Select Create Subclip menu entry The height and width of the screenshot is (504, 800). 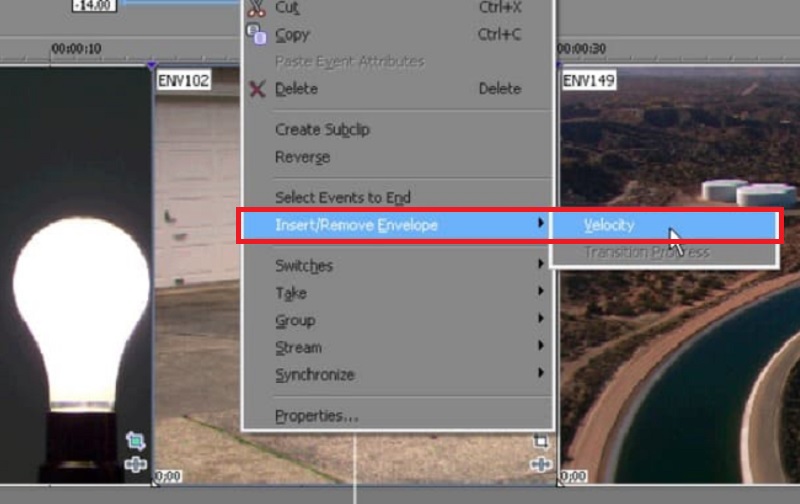pos(398,130)
